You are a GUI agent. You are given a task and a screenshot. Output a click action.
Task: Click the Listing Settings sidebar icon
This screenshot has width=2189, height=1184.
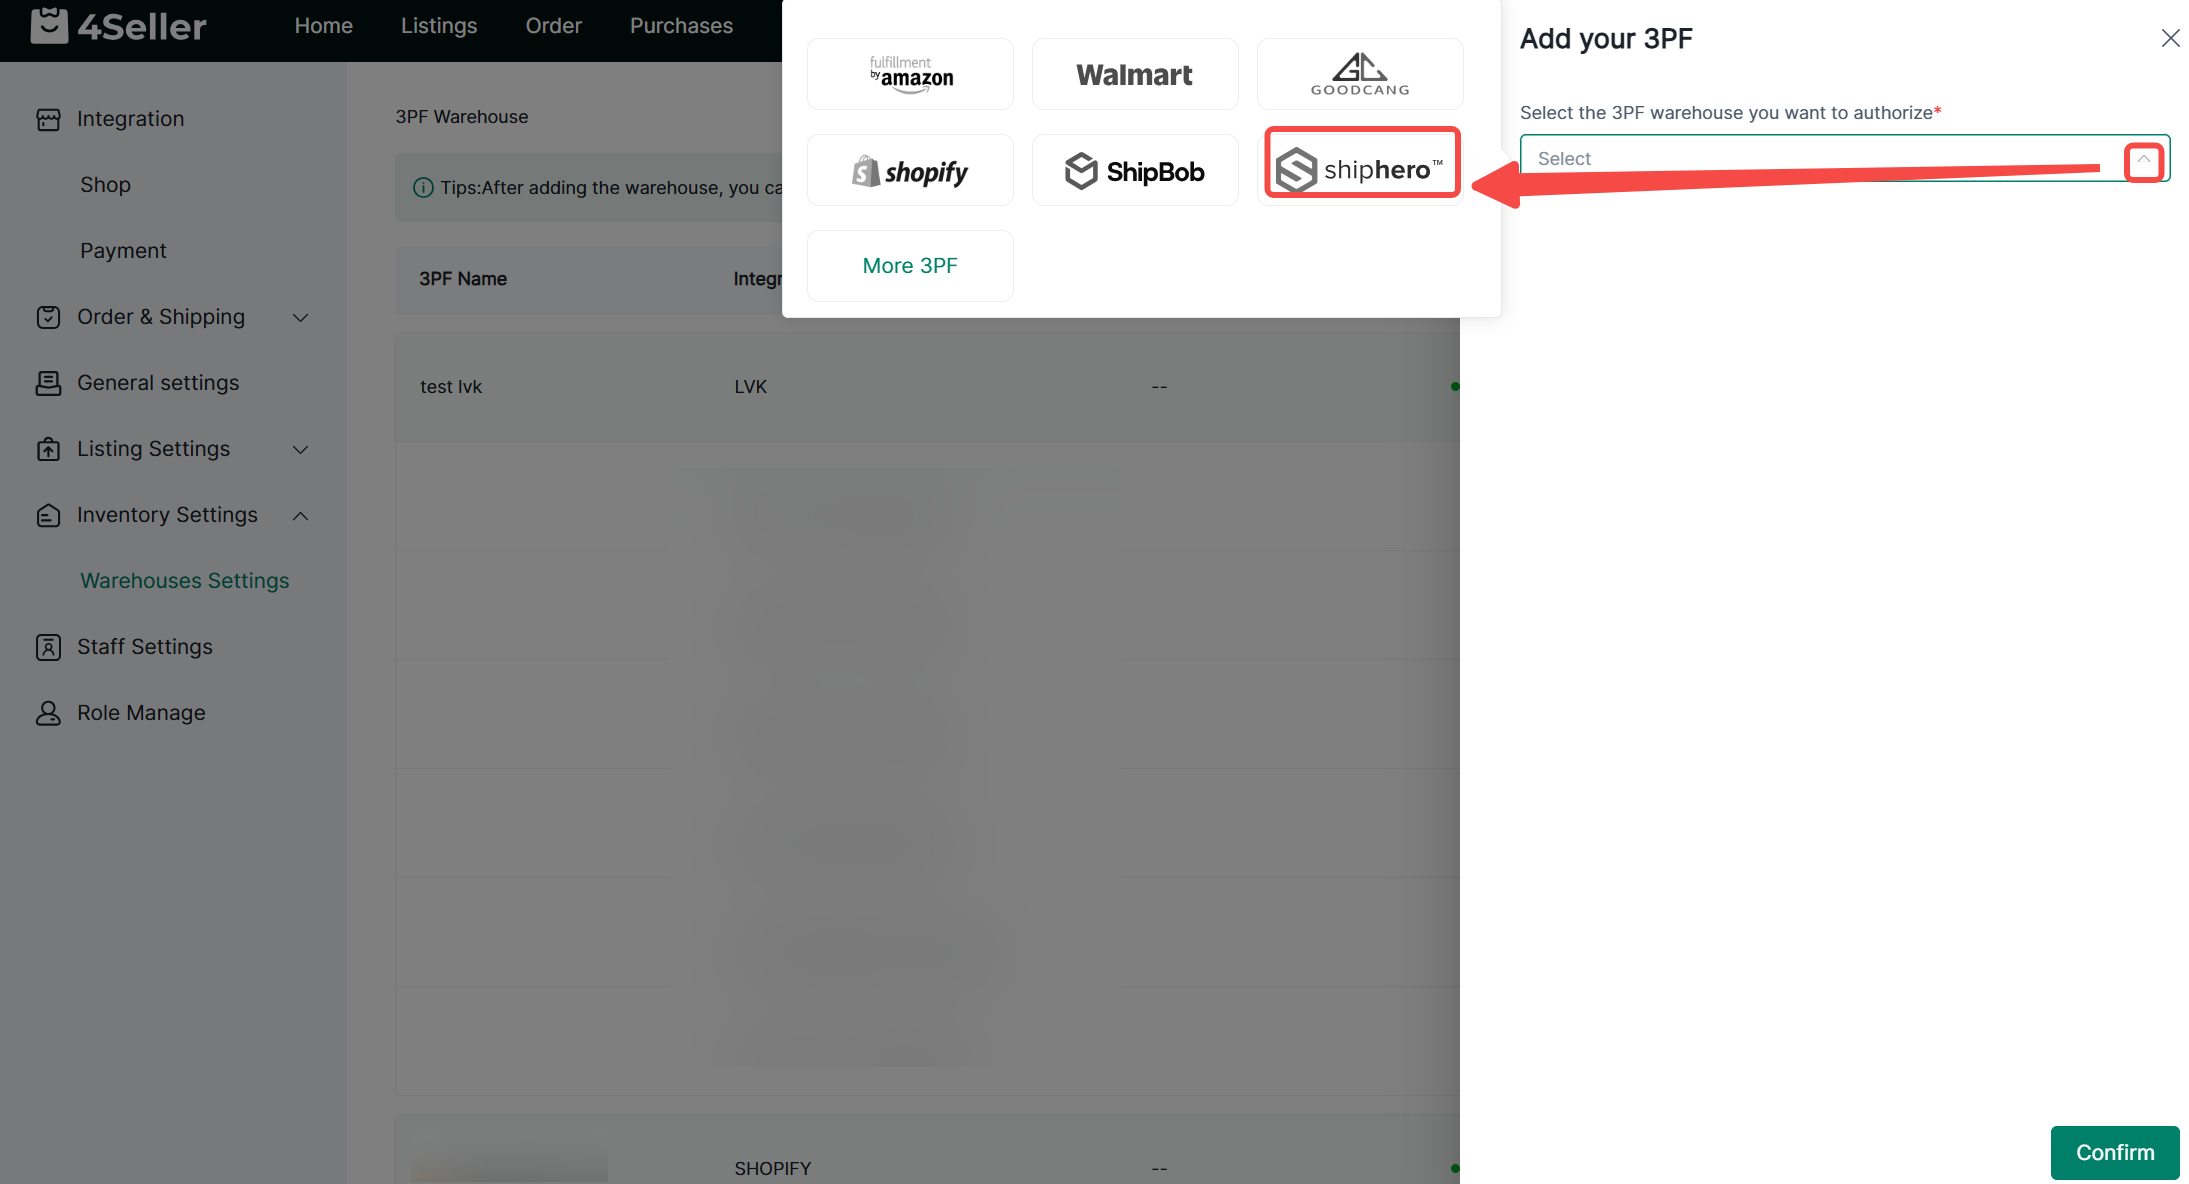(48, 449)
